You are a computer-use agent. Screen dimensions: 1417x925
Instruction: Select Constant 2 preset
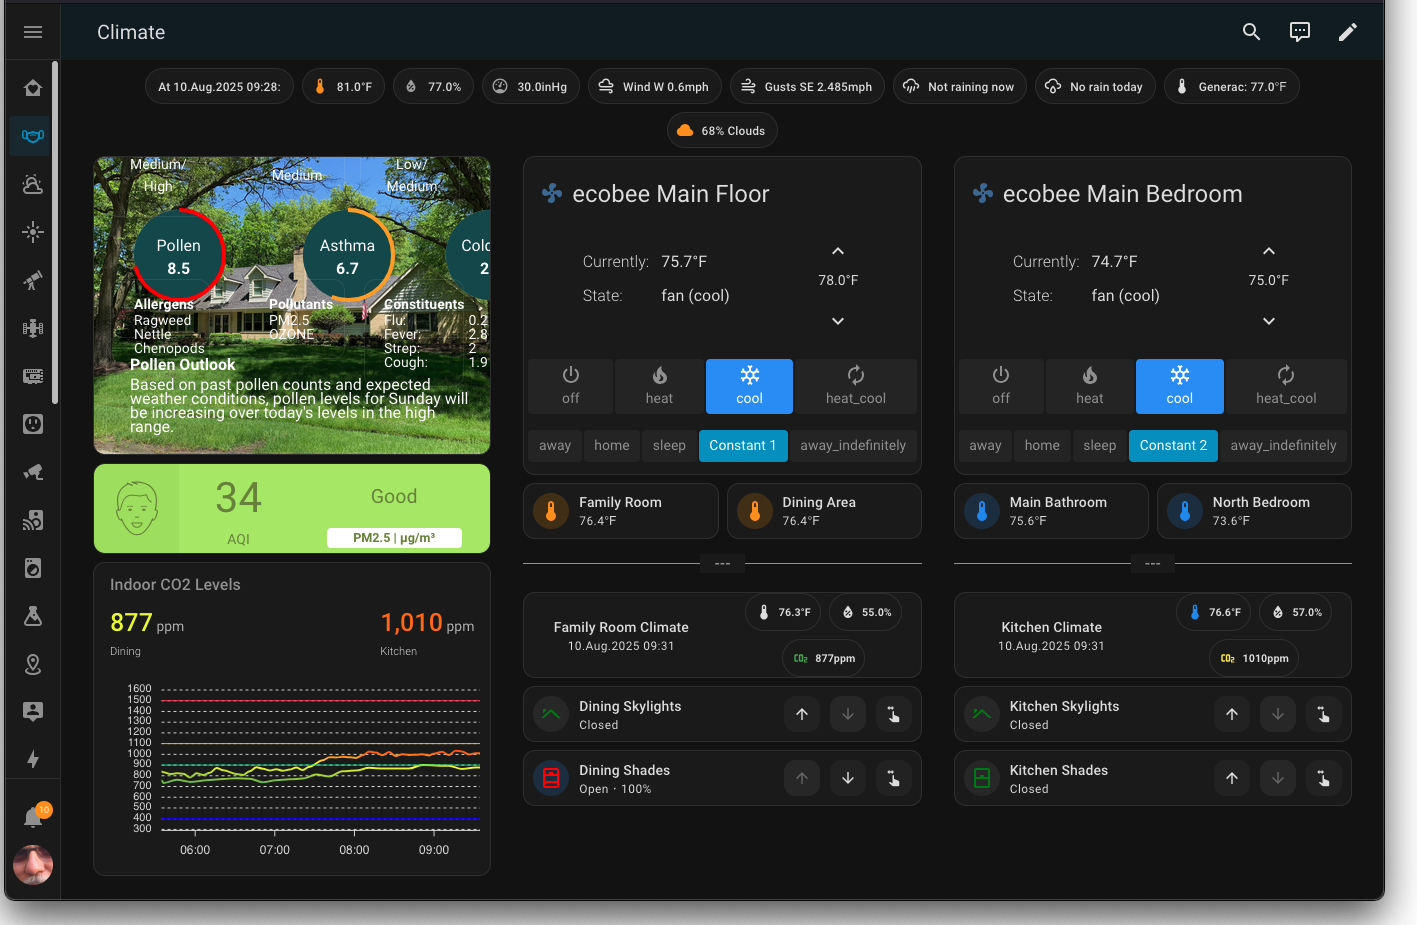click(1173, 446)
